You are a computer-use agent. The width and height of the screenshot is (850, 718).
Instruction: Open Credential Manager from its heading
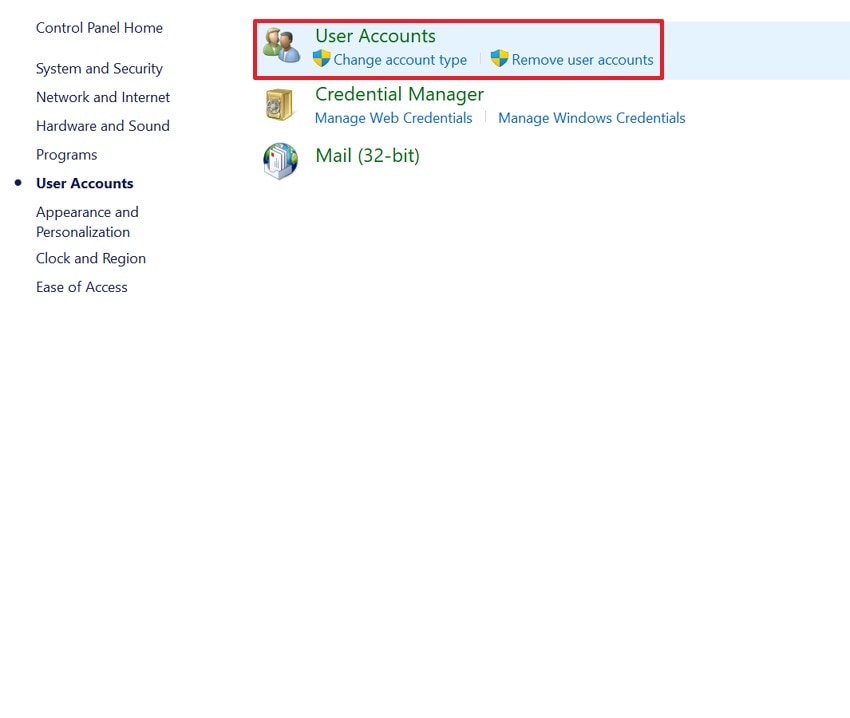pyautogui.click(x=399, y=94)
